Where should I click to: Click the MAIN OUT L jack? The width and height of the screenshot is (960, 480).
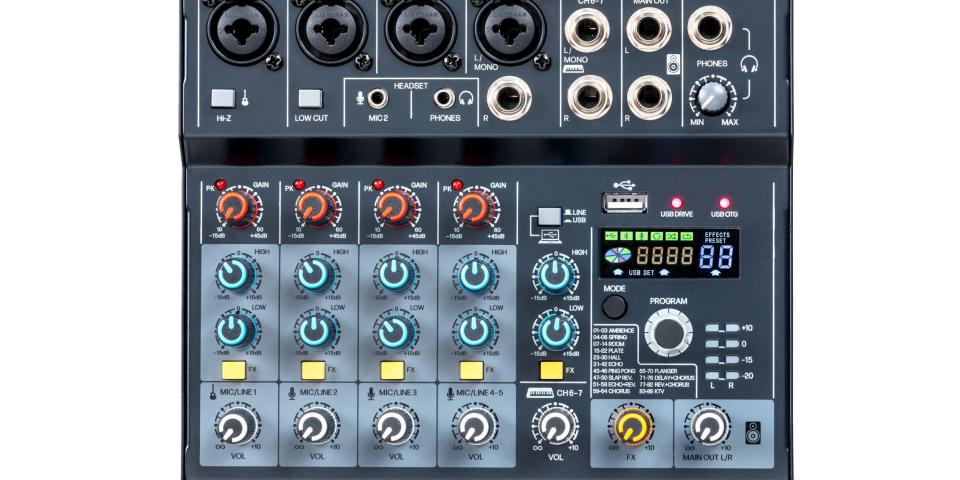(x=648, y=29)
